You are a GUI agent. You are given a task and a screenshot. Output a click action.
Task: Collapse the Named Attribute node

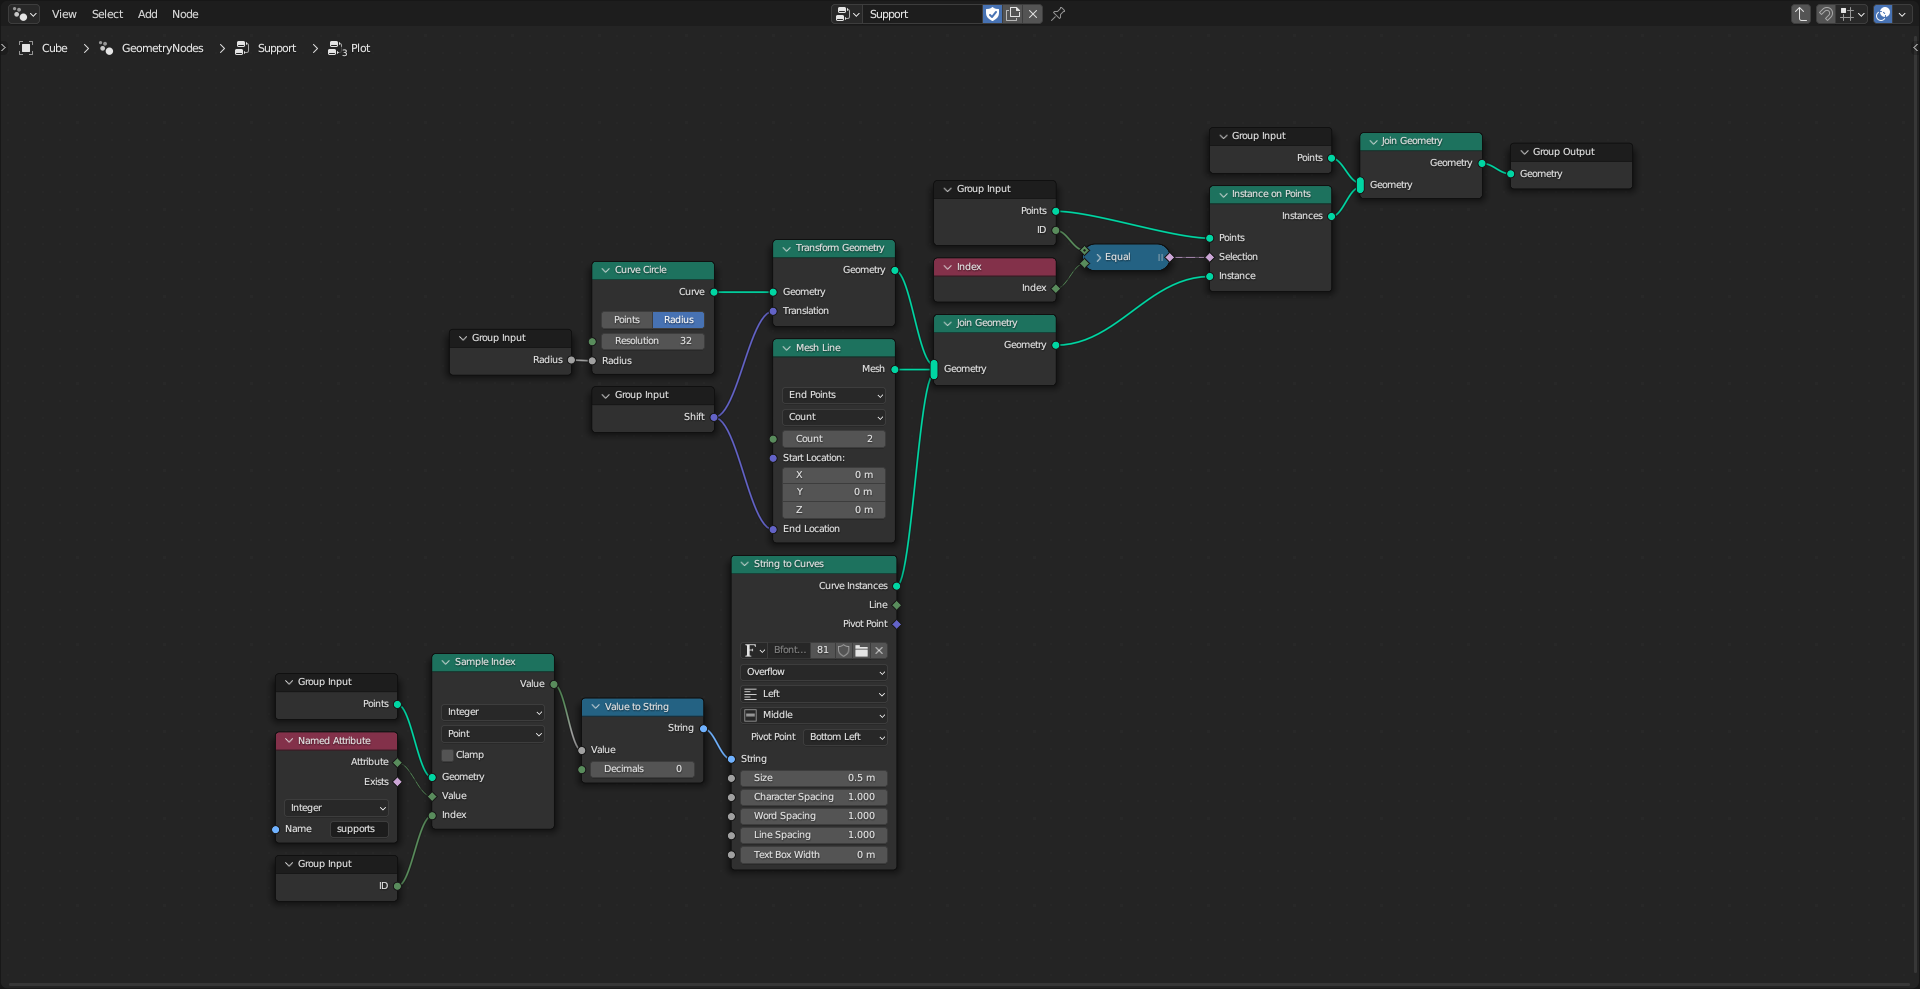[288, 741]
